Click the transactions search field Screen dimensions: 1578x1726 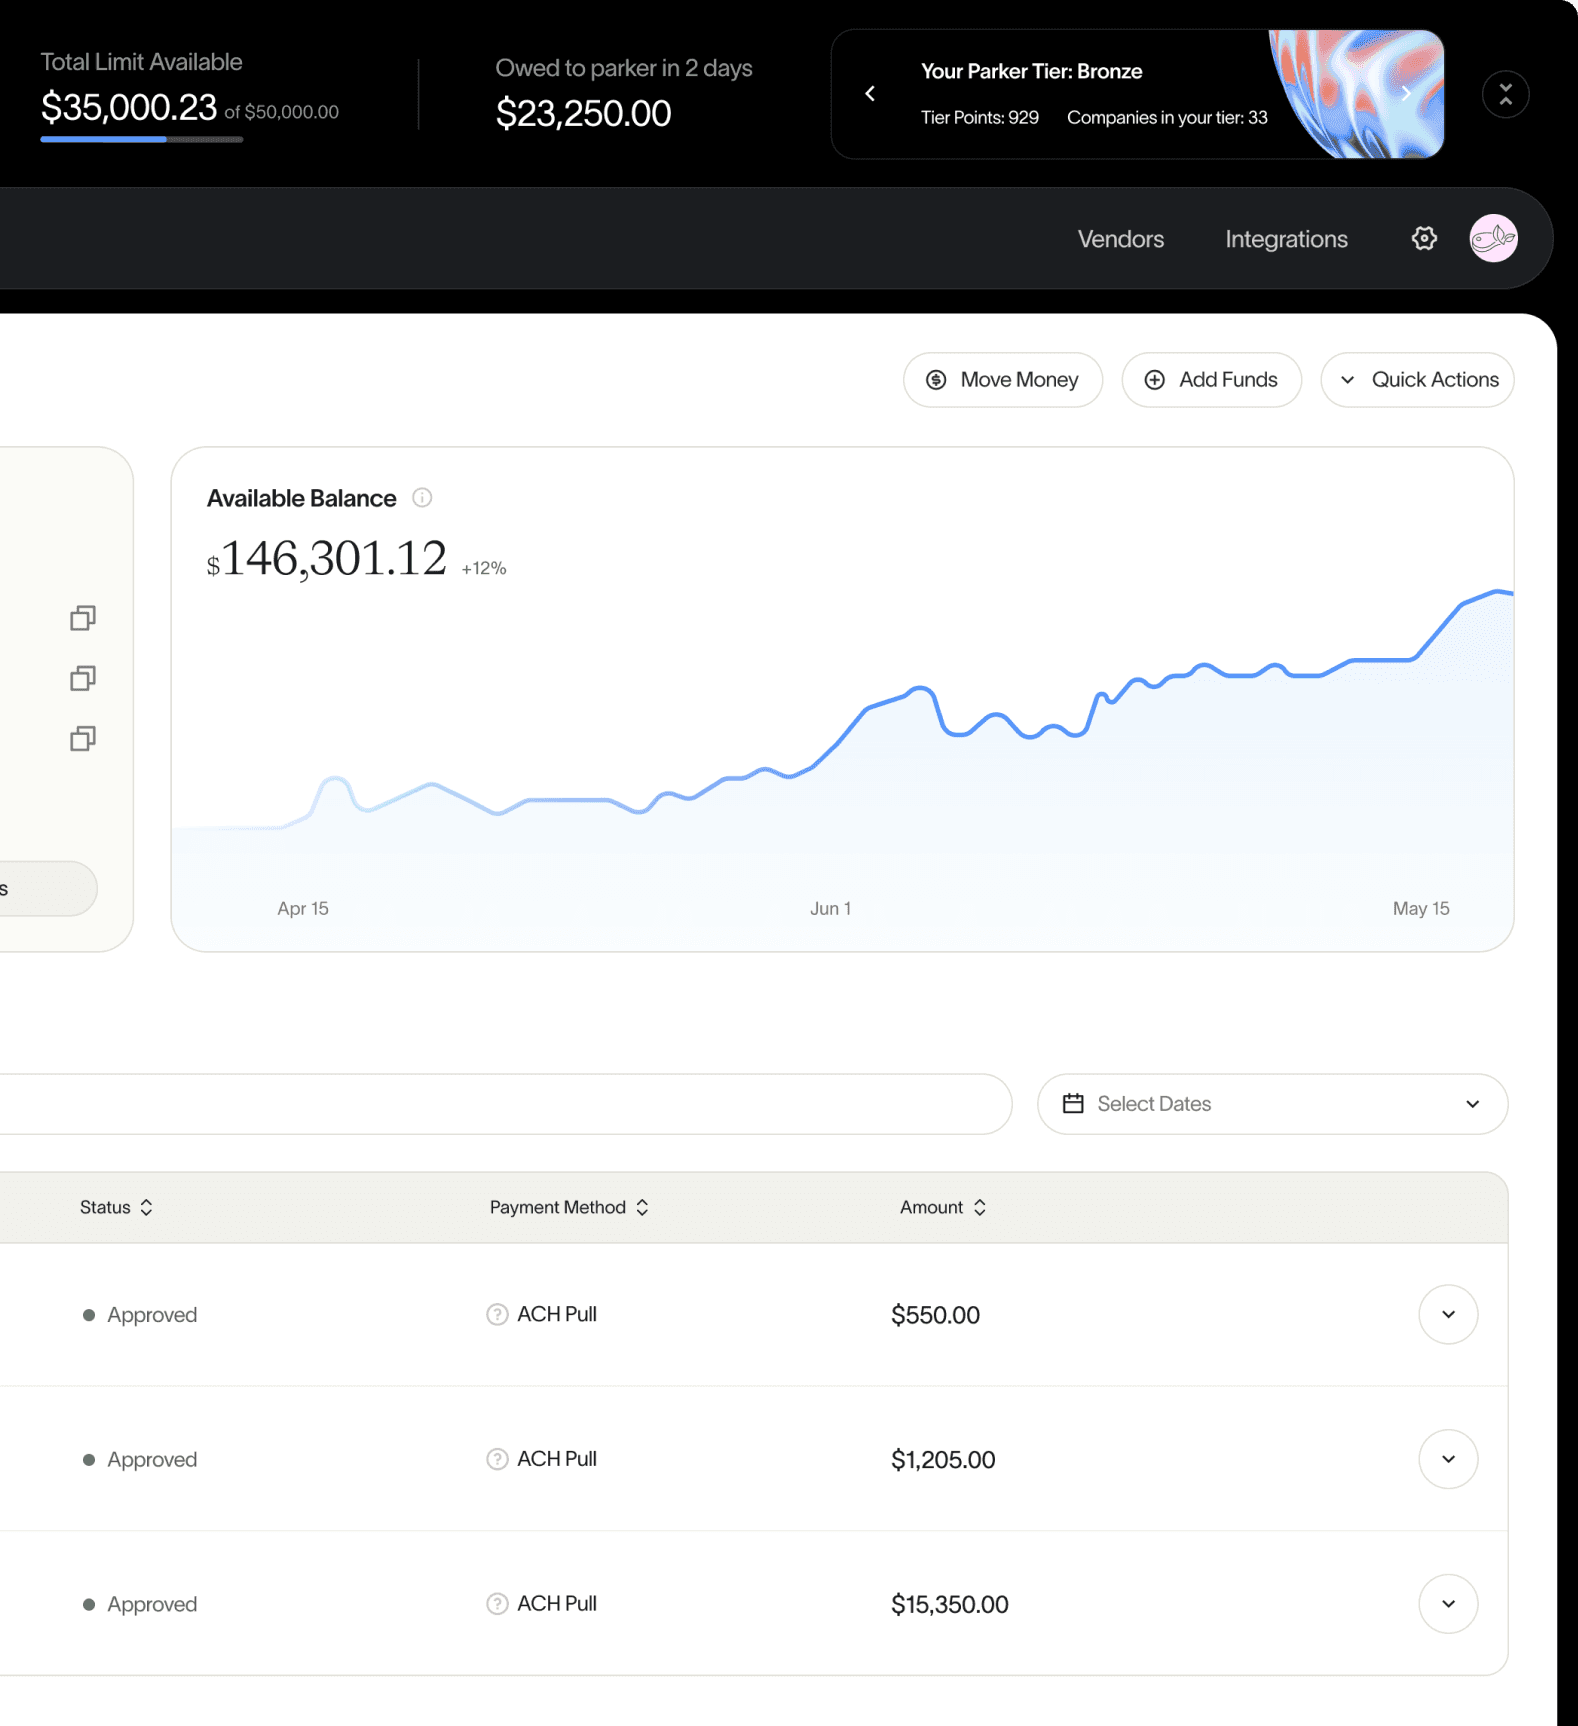[x=505, y=1103]
